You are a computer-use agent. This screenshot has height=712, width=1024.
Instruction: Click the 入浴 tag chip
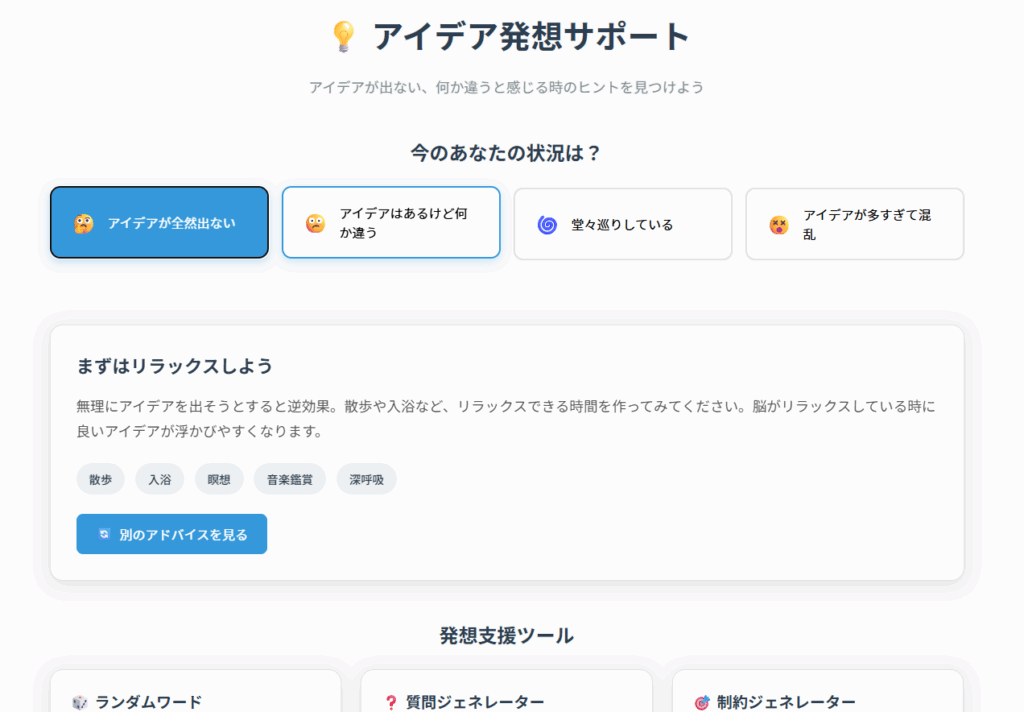click(160, 479)
